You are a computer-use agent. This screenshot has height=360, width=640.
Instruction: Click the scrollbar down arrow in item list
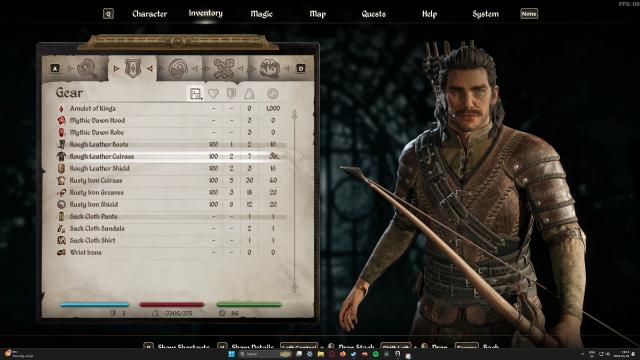point(294,288)
